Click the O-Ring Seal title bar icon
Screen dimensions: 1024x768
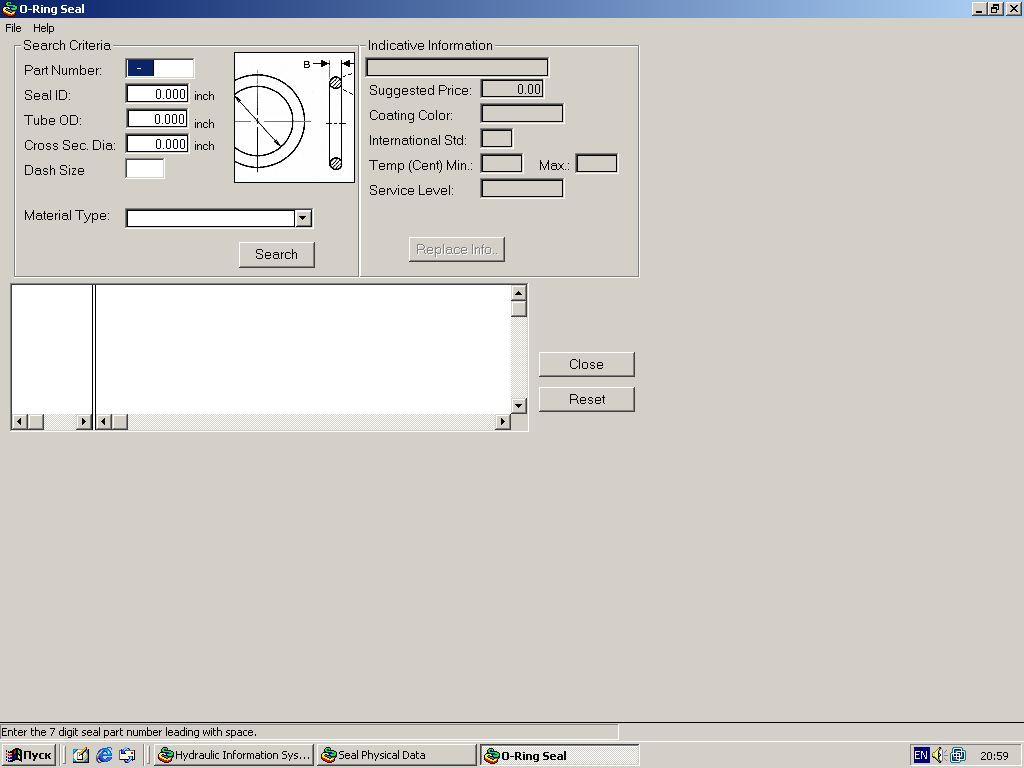pos(10,9)
